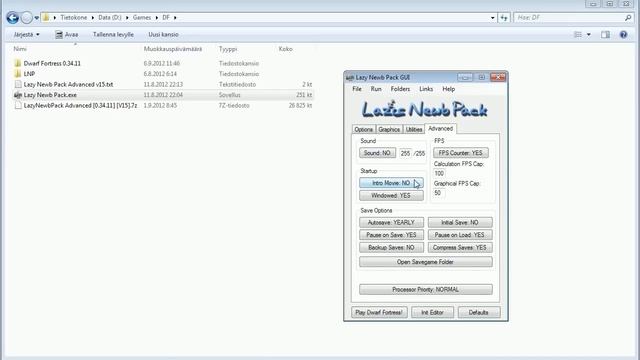Click the Dwarf Fortress folder icon
This screenshot has height=360, width=640.
pyautogui.click(x=18, y=63)
